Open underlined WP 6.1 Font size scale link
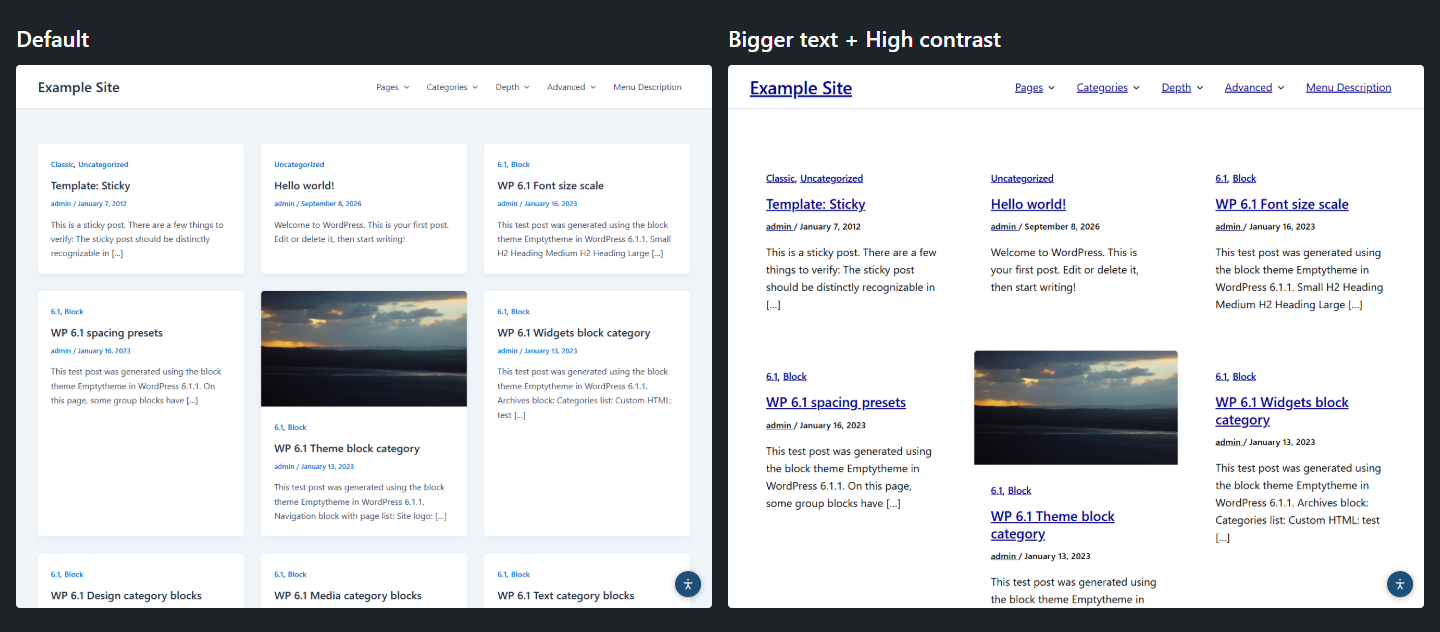The height and width of the screenshot is (632, 1440). tap(1282, 204)
